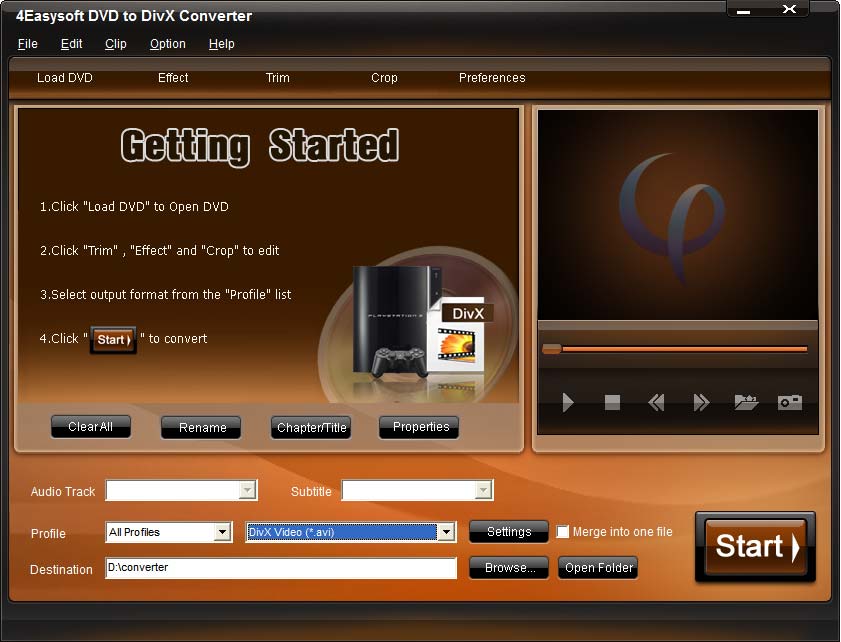Click the preview playback seek slider
The width and height of the screenshot is (841, 642).
tap(678, 349)
